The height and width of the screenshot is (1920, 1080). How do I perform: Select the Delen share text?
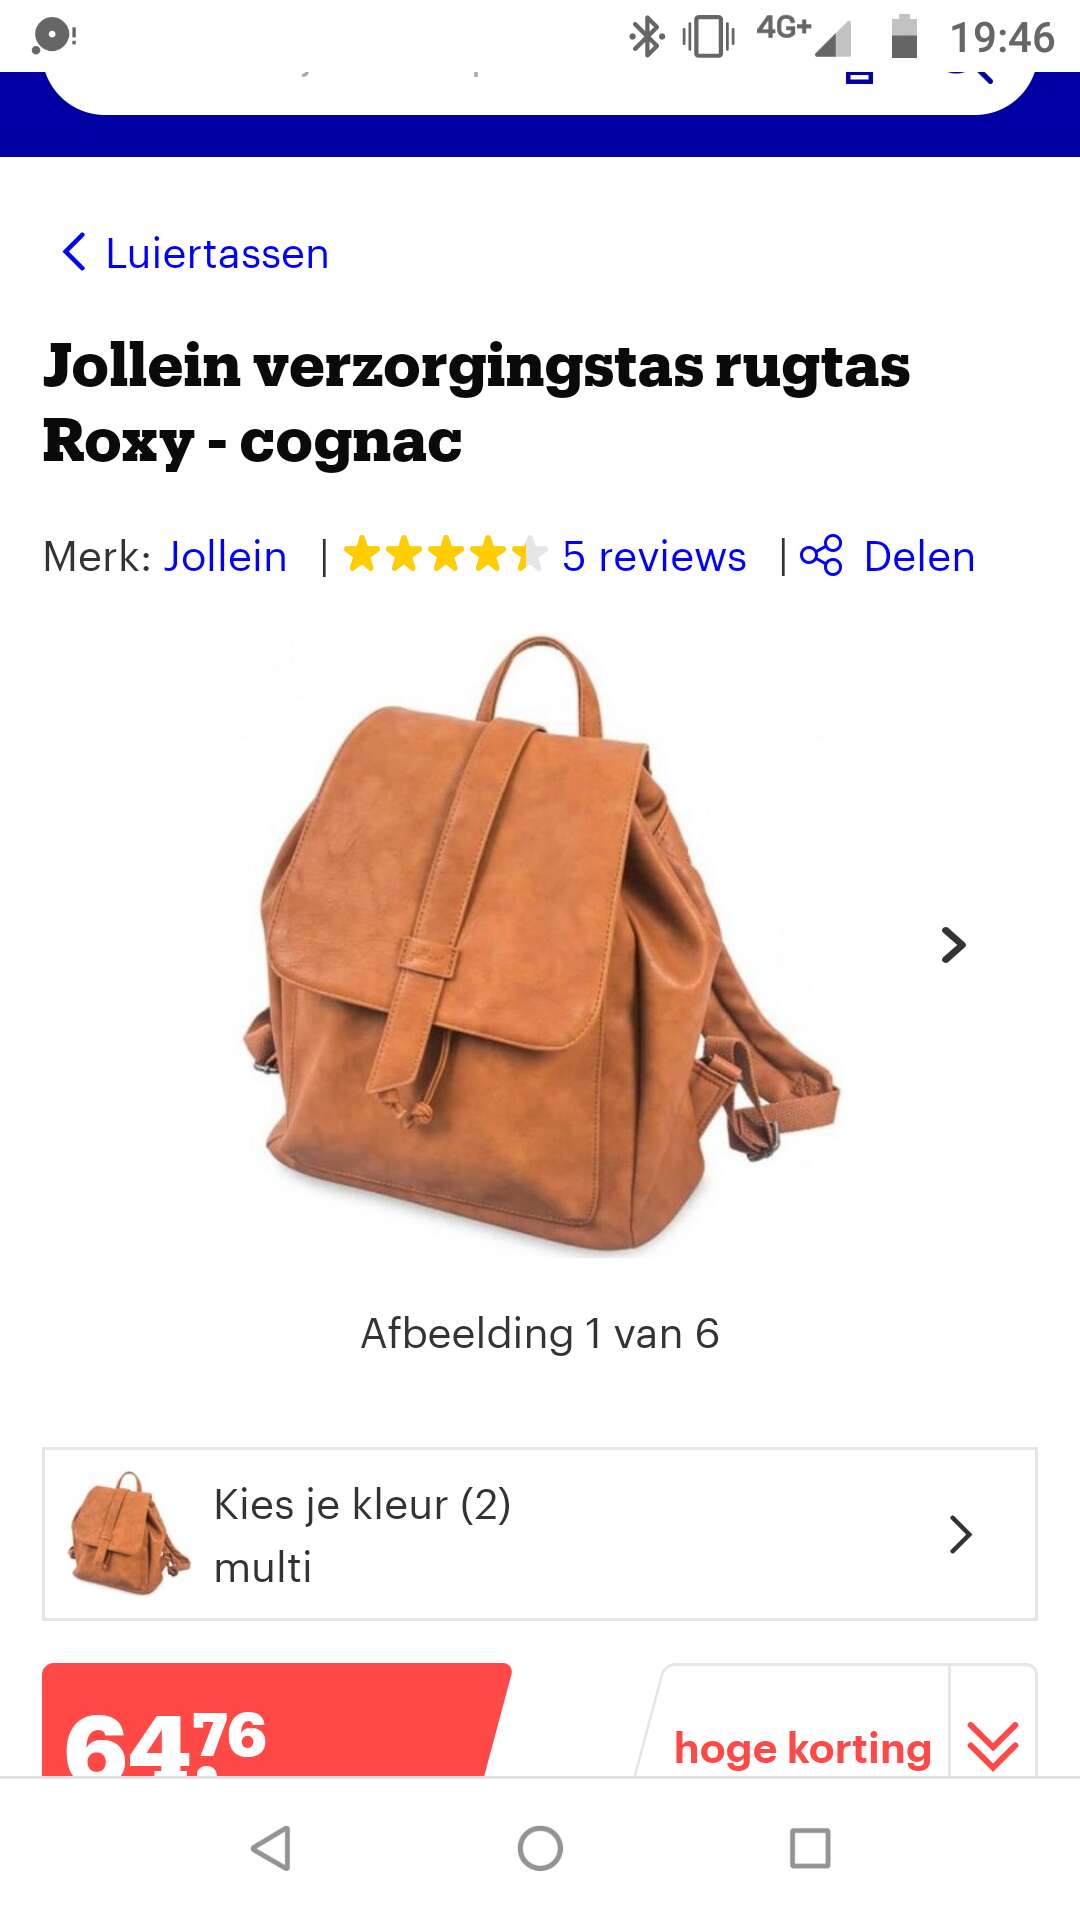coord(919,557)
